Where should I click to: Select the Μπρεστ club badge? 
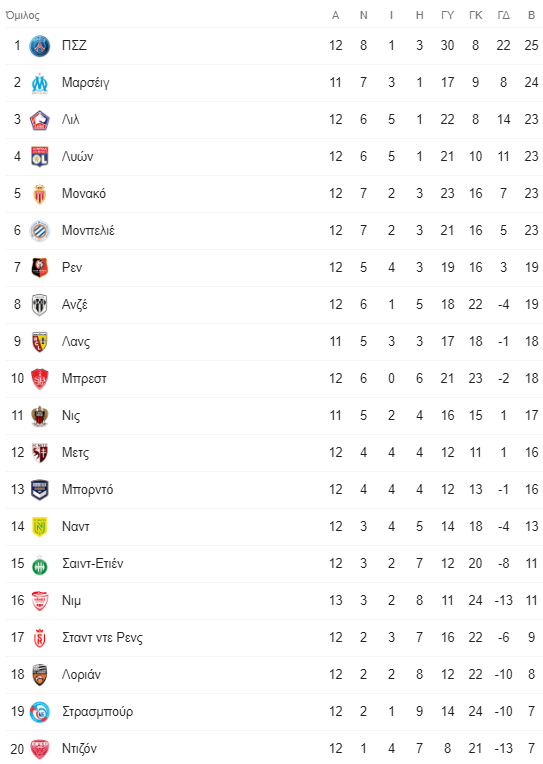pos(39,379)
